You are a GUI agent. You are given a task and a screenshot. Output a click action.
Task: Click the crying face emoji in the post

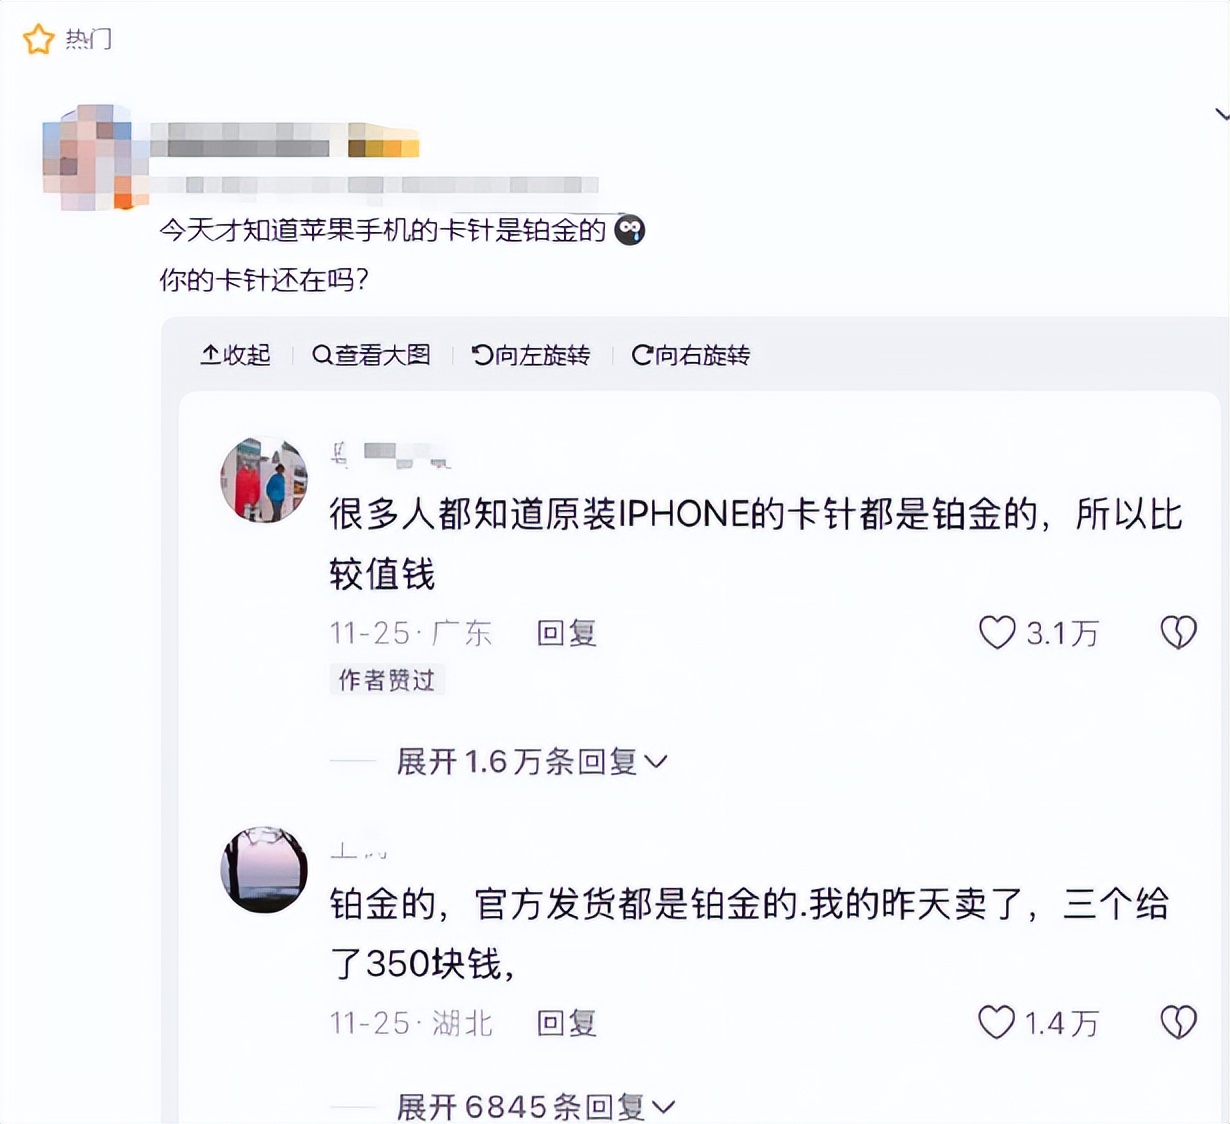(629, 231)
